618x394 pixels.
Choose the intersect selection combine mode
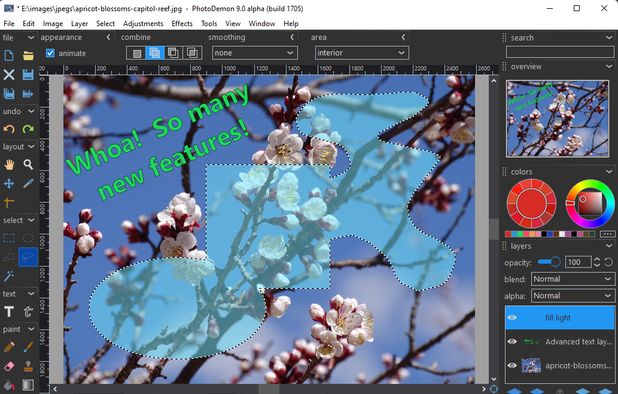coord(192,53)
